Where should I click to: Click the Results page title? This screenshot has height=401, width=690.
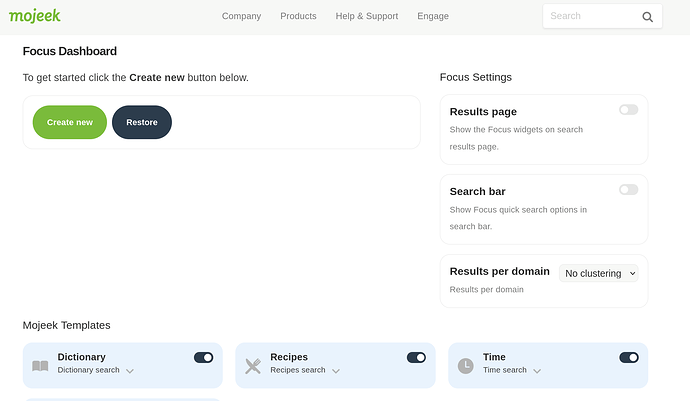coord(483,112)
